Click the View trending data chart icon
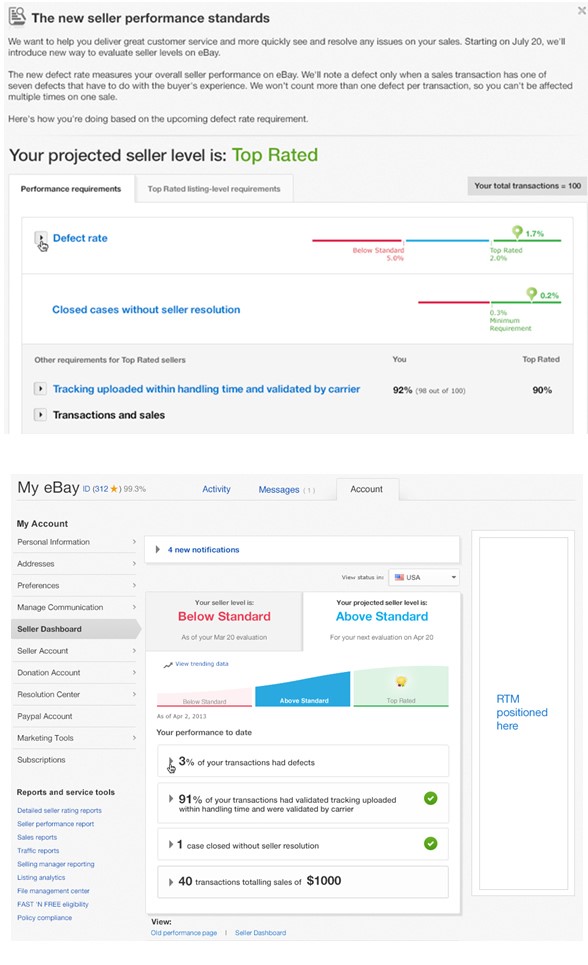588x965 pixels. pos(167,665)
